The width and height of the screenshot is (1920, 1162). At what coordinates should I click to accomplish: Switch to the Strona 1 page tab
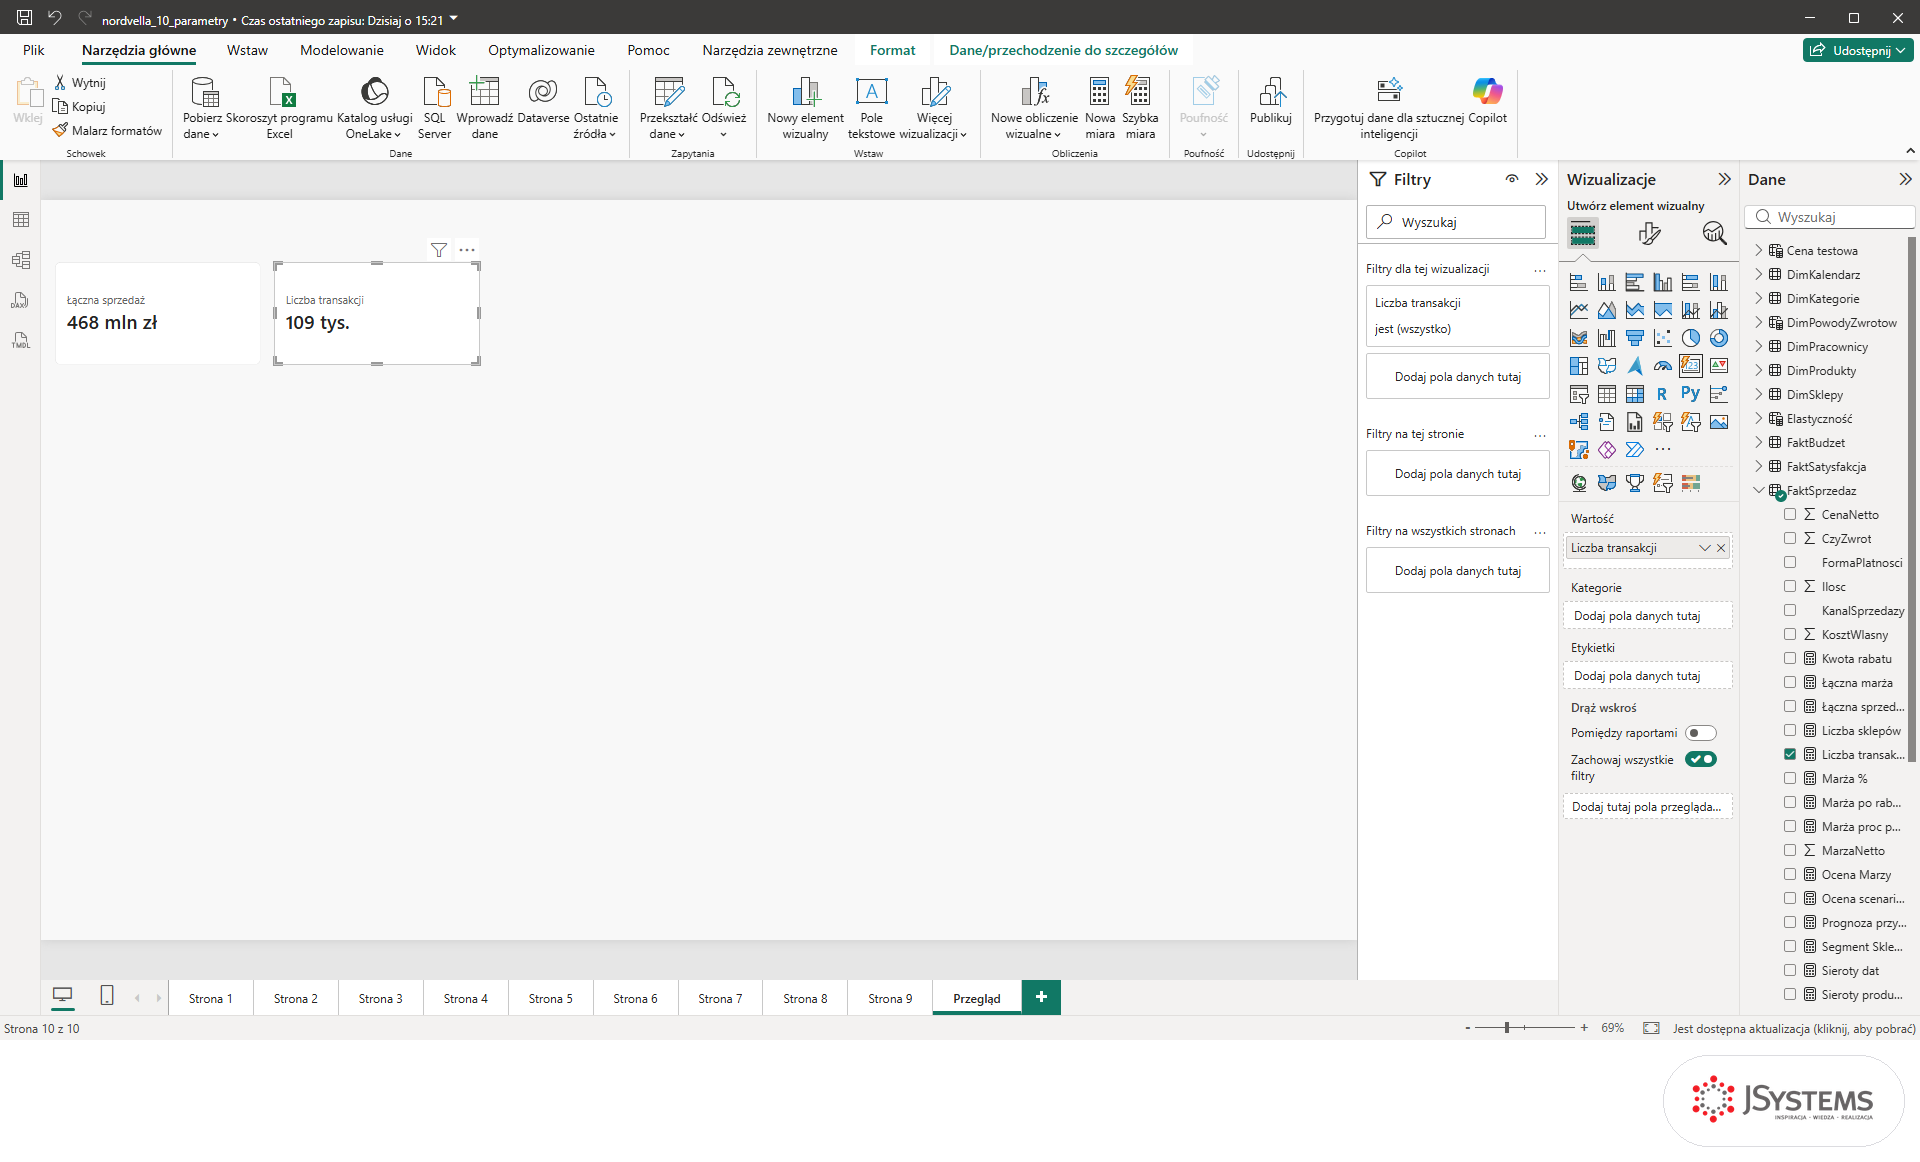[210, 998]
